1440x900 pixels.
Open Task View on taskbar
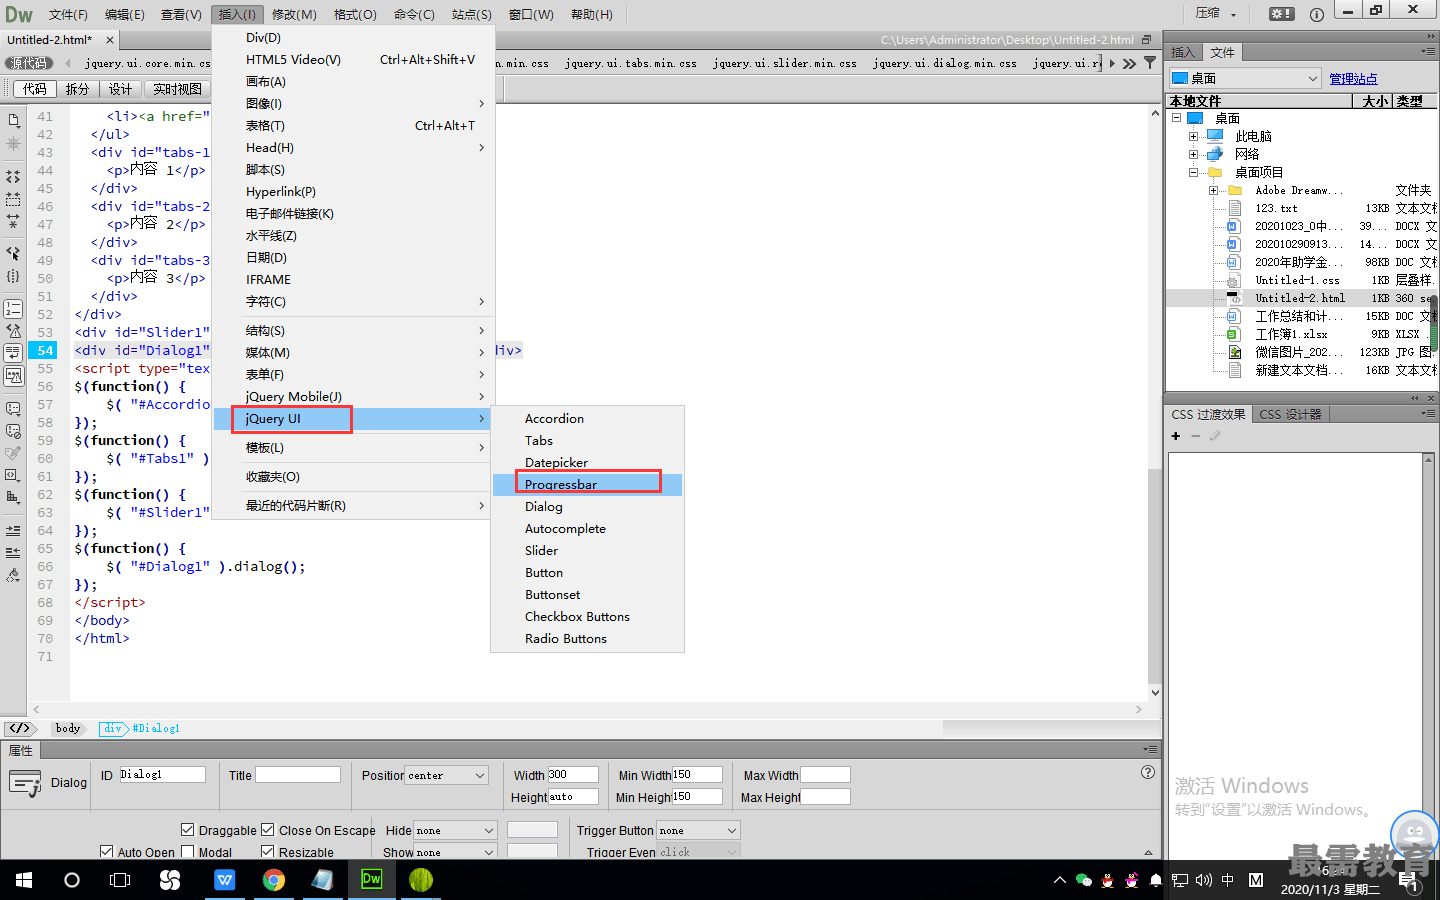pyautogui.click(x=120, y=880)
